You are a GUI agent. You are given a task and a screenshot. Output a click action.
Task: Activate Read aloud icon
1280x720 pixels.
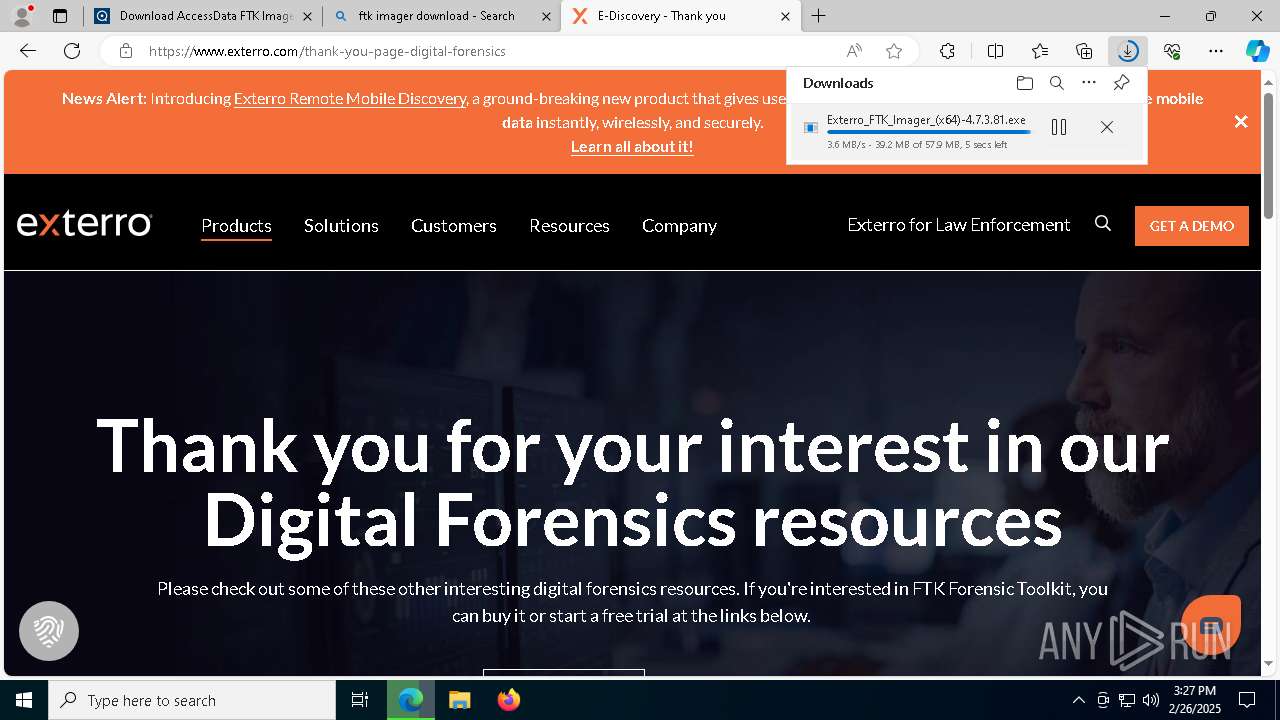tap(854, 51)
